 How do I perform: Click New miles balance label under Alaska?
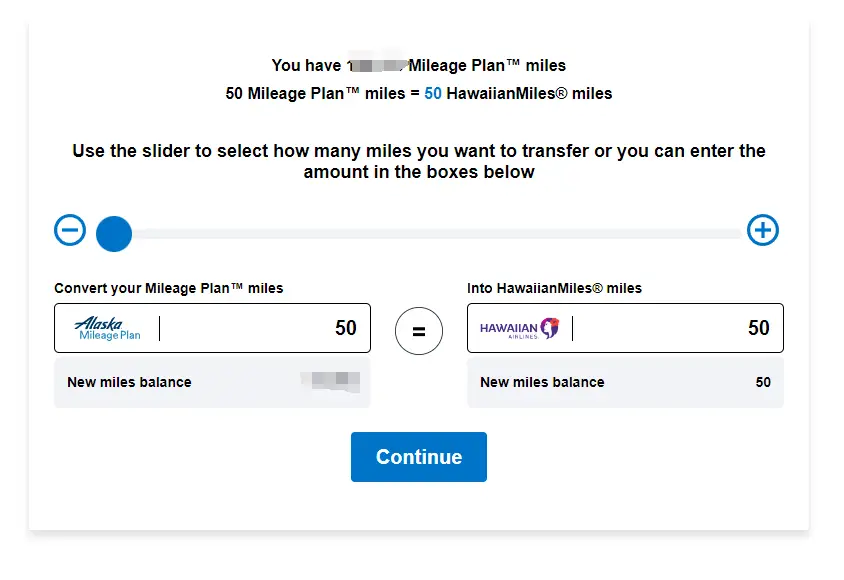tap(129, 382)
